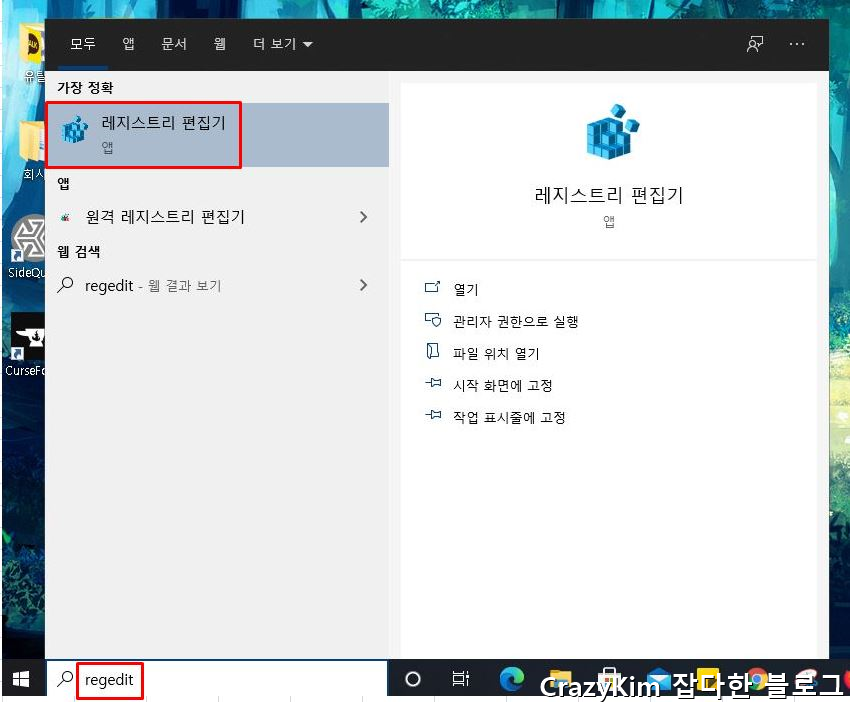Click the pin icon beside 작업 표시줄에 고정
Screen dimensions: 850x702
[x=433, y=415]
